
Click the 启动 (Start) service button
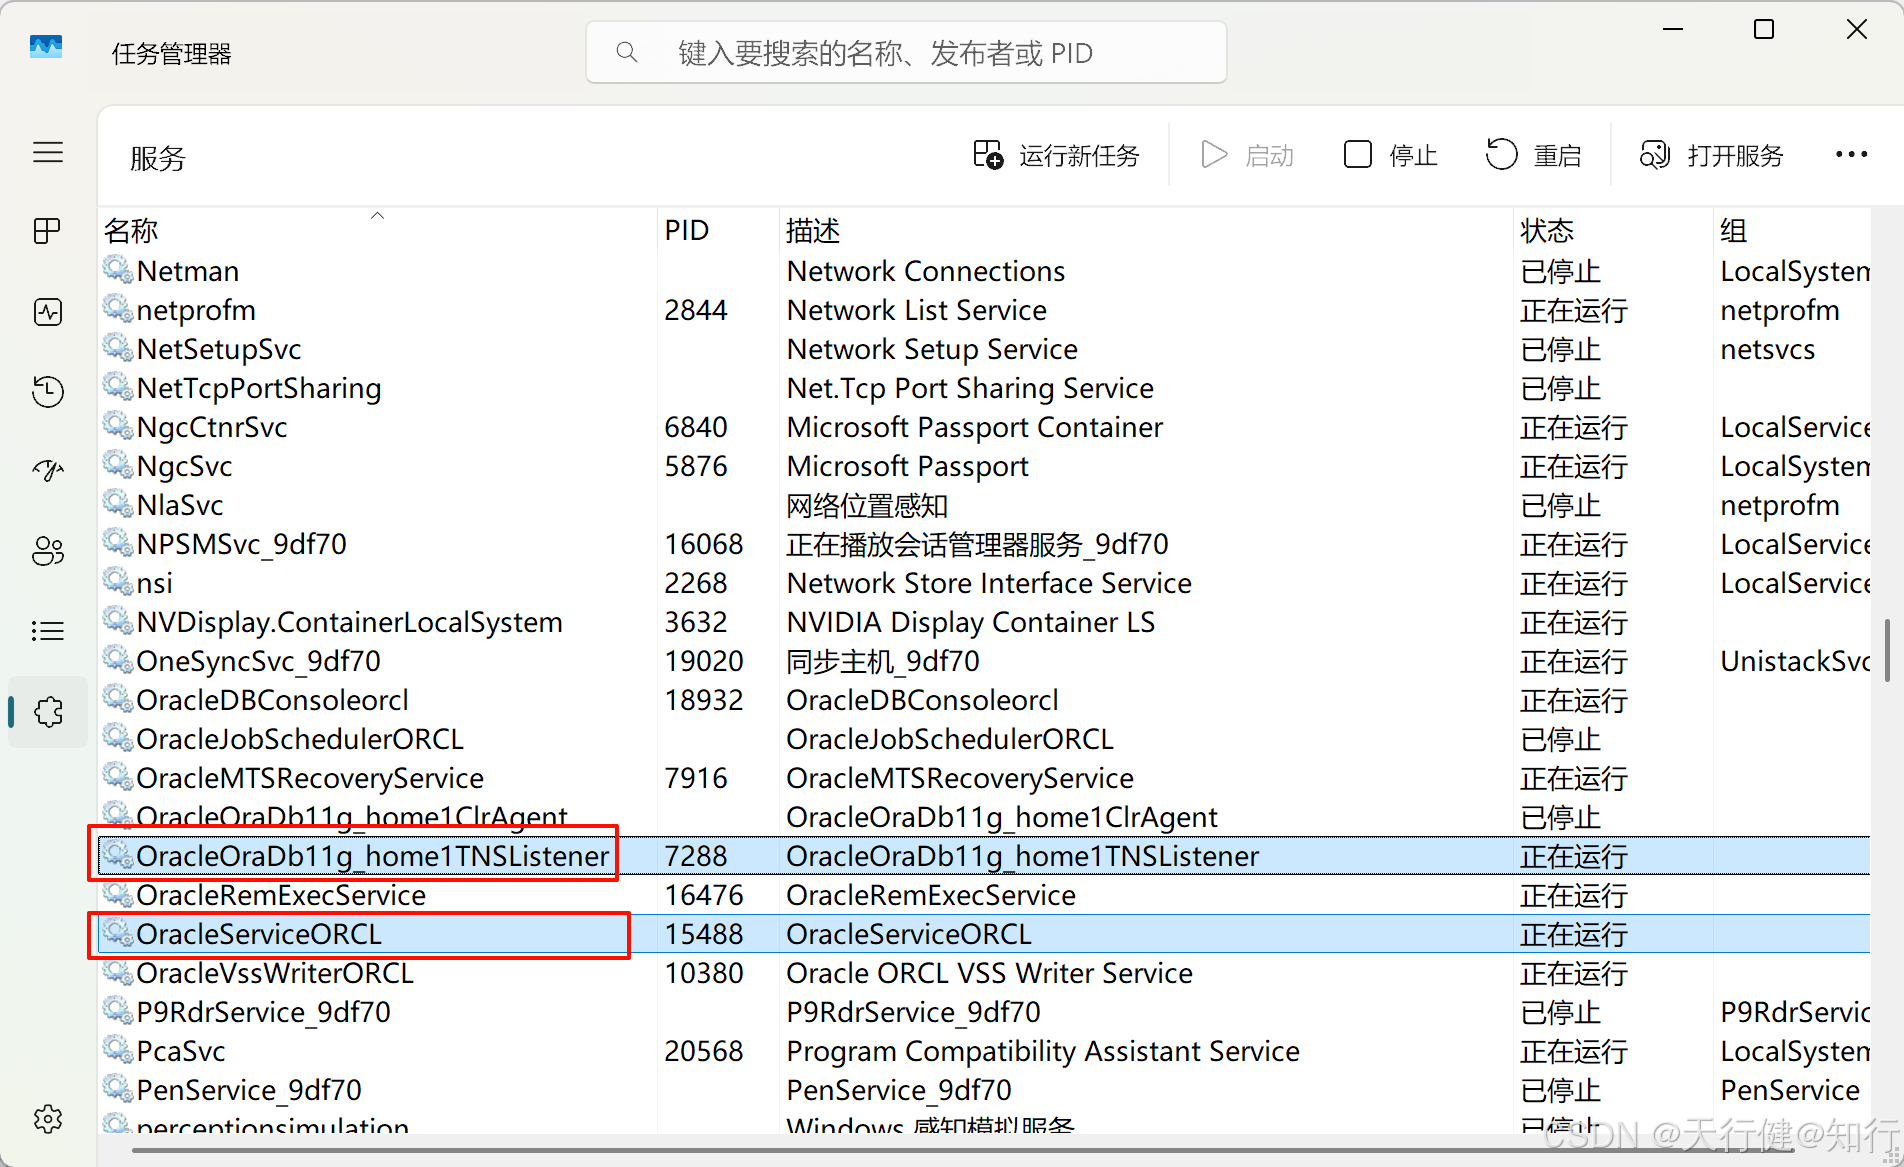click(1247, 155)
